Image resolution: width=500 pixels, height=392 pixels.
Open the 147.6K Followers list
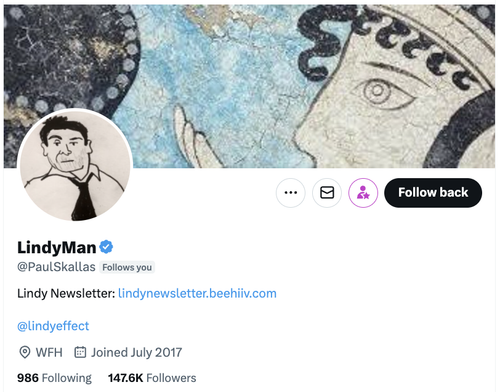tap(152, 378)
